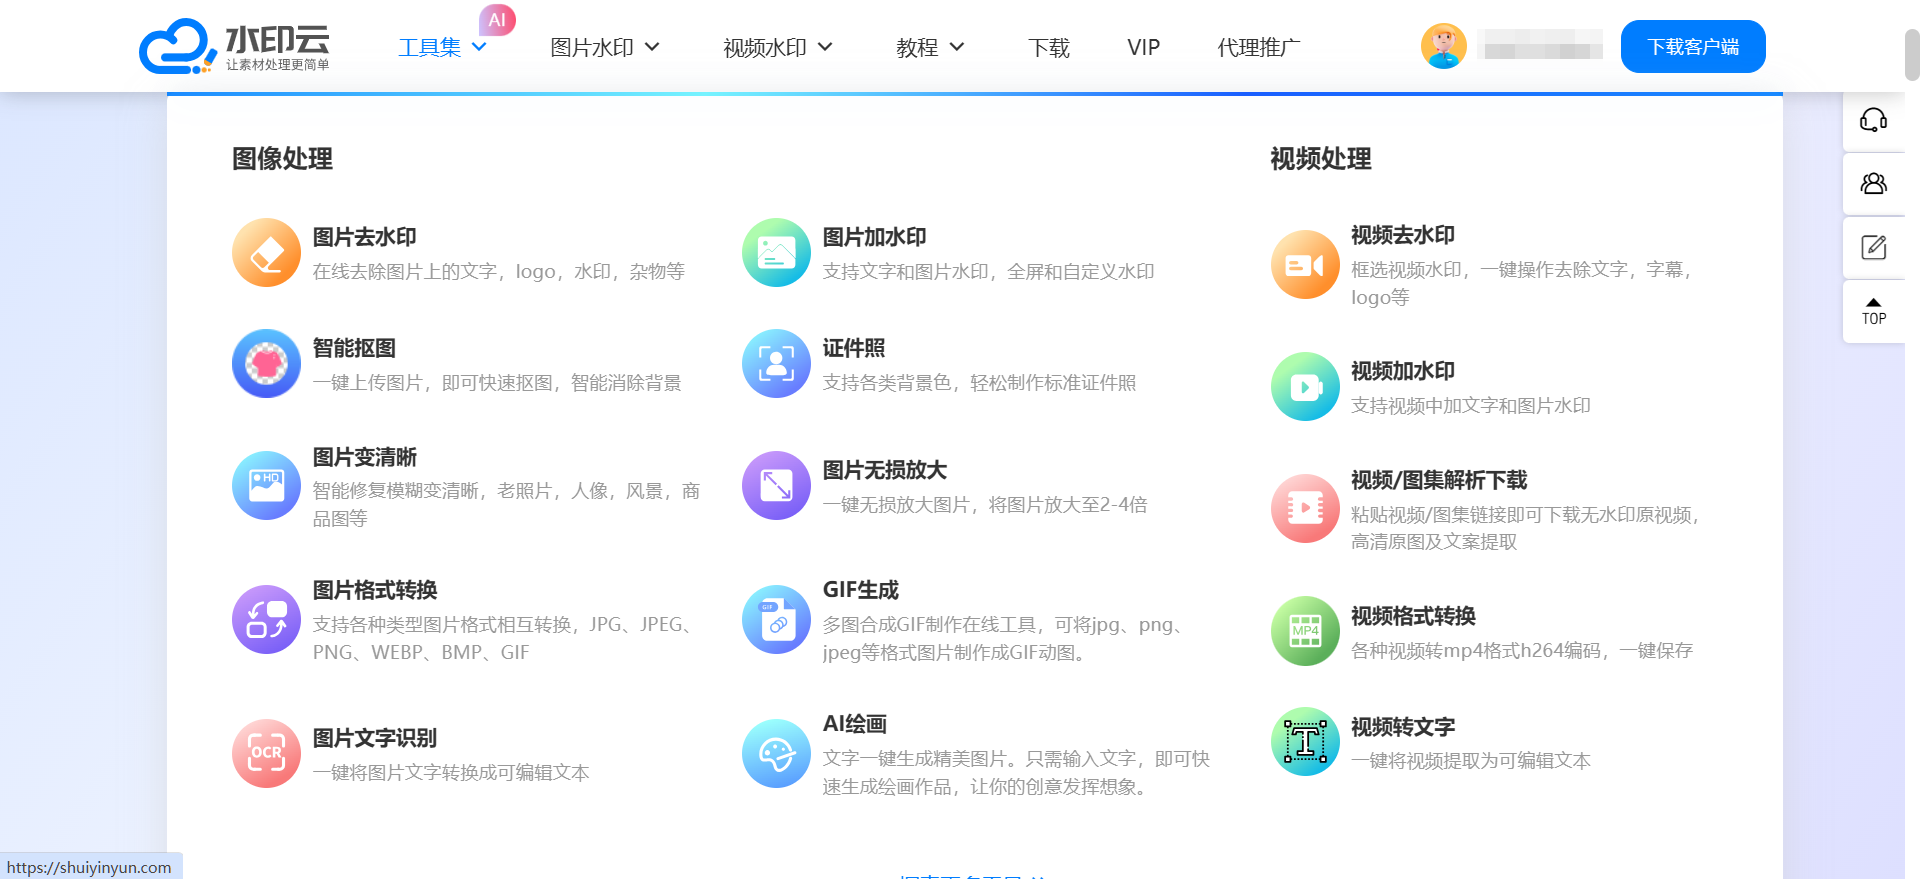Image resolution: width=1920 pixels, height=879 pixels.
Task: Open the 智能抠图 title link
Action: pos(354,348)
